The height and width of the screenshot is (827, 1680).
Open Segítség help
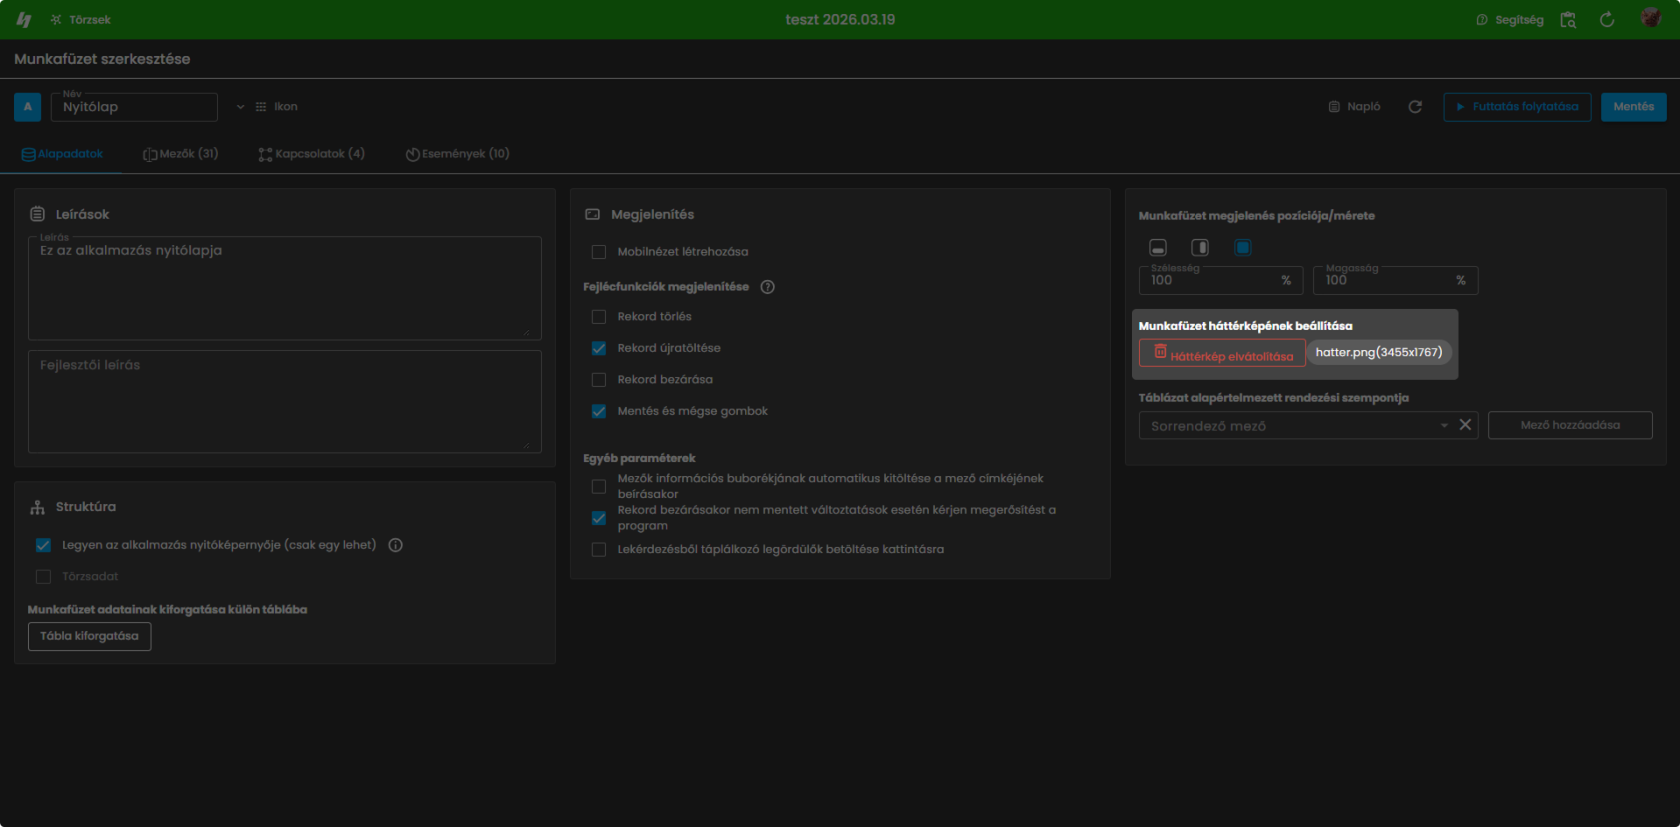pos(1510,20)
